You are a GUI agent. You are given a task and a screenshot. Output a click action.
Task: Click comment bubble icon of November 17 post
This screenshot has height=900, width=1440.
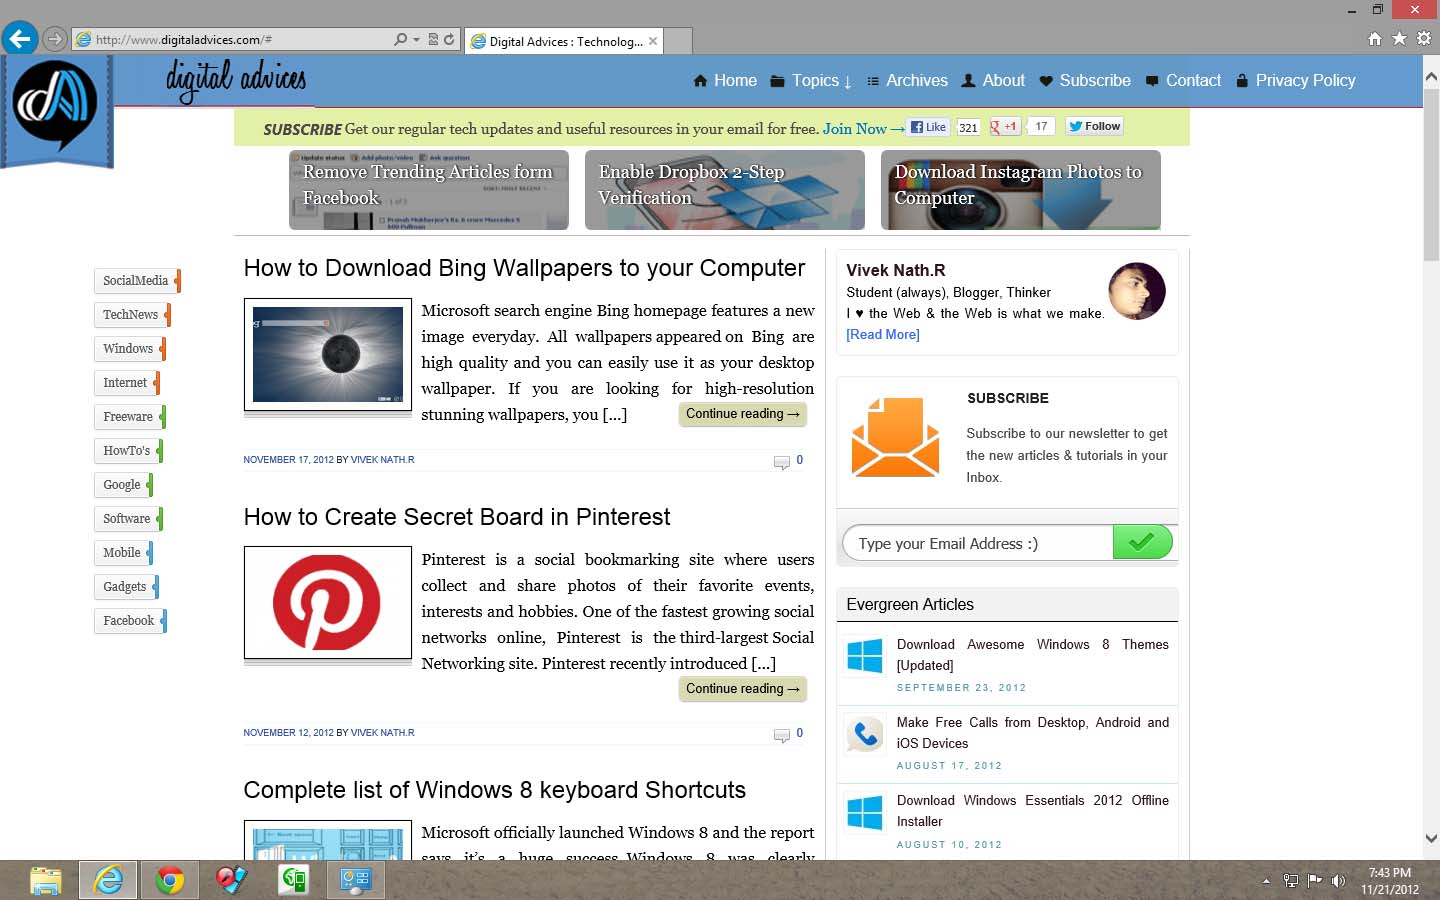coord(782,462)
